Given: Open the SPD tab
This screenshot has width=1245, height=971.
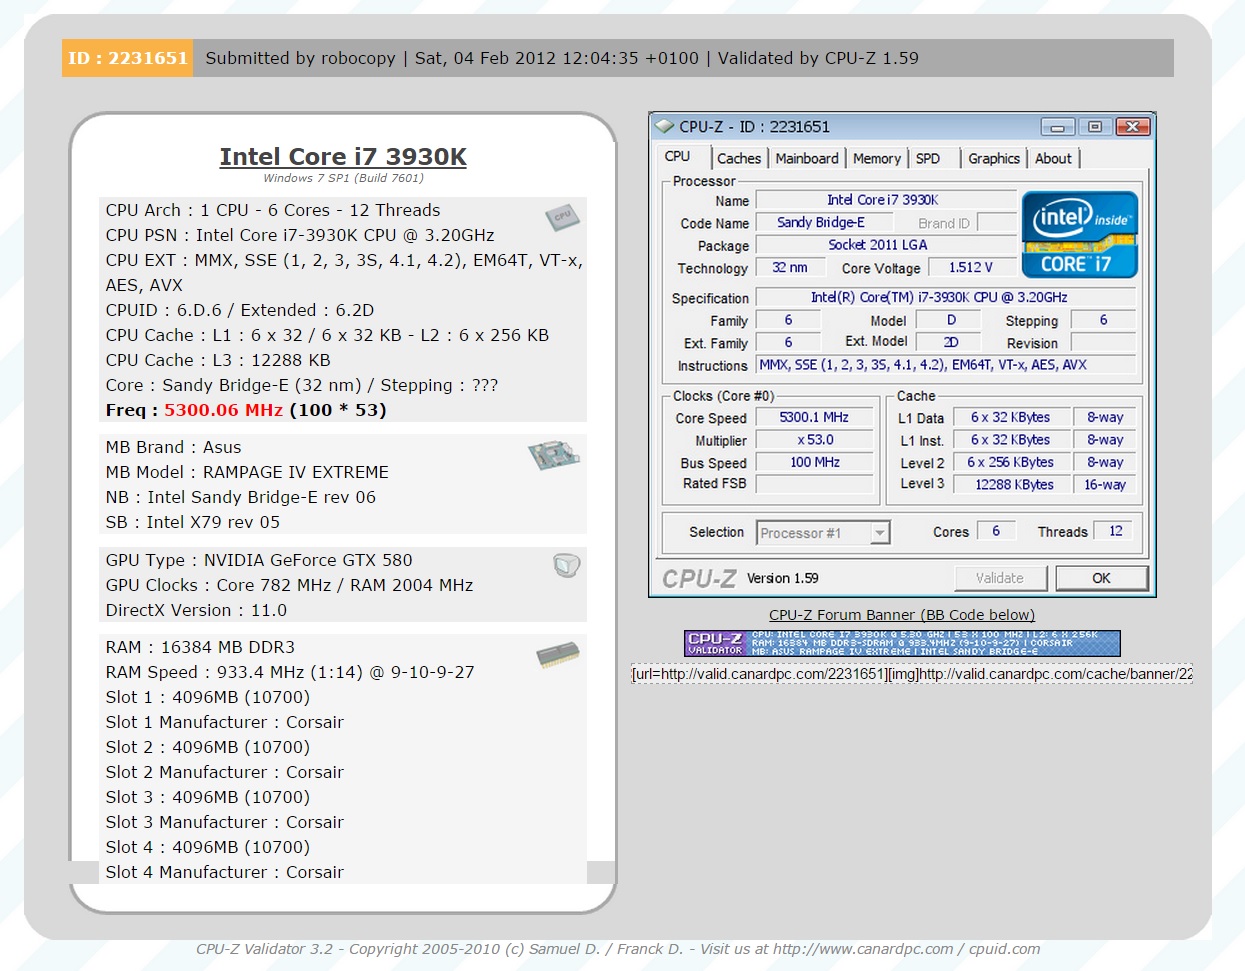Looking at the screenshot, I should point(928,158).
